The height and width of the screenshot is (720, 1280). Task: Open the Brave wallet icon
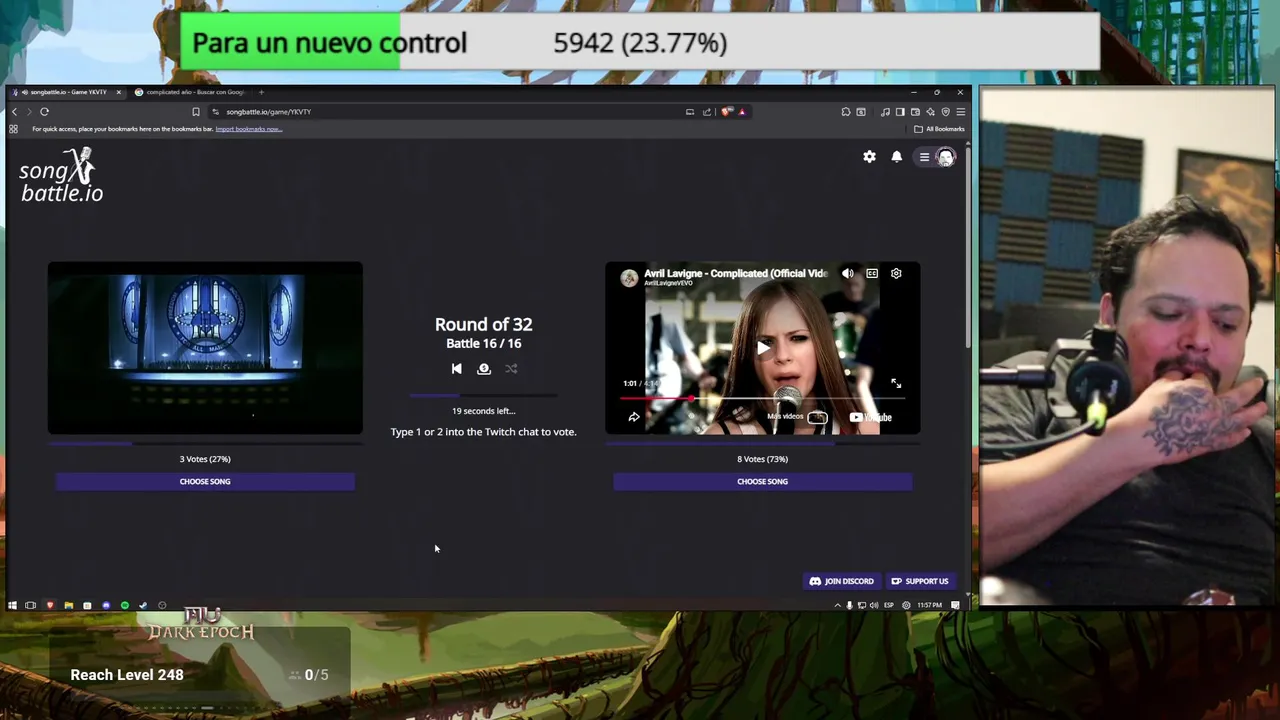coord(915,112)
